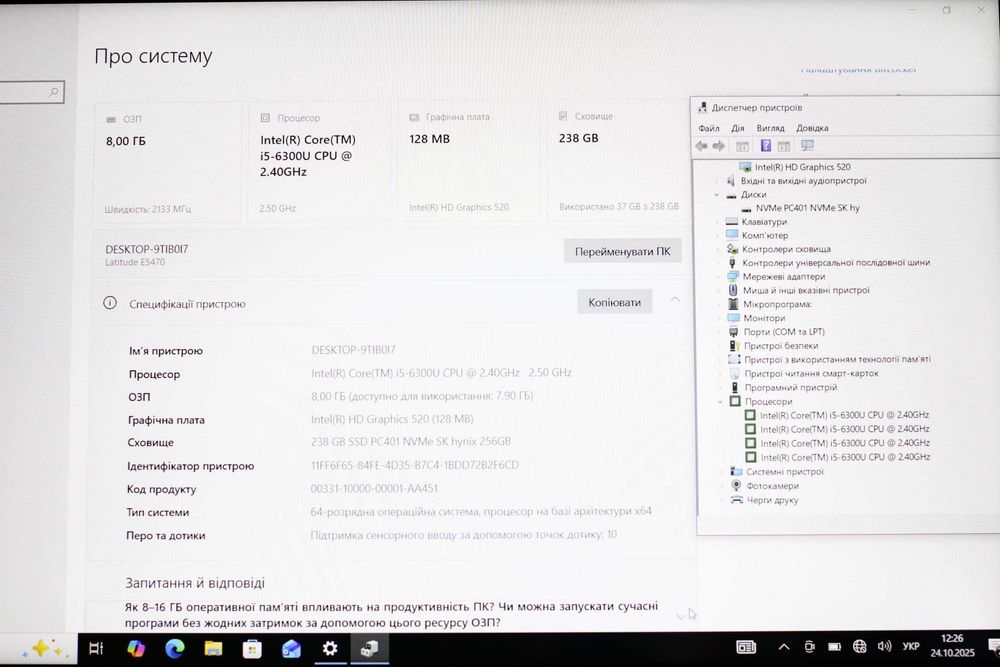Open the Вигляд menu in Device Manager
Screen dimensions: 1000x667
coord(770,128)
